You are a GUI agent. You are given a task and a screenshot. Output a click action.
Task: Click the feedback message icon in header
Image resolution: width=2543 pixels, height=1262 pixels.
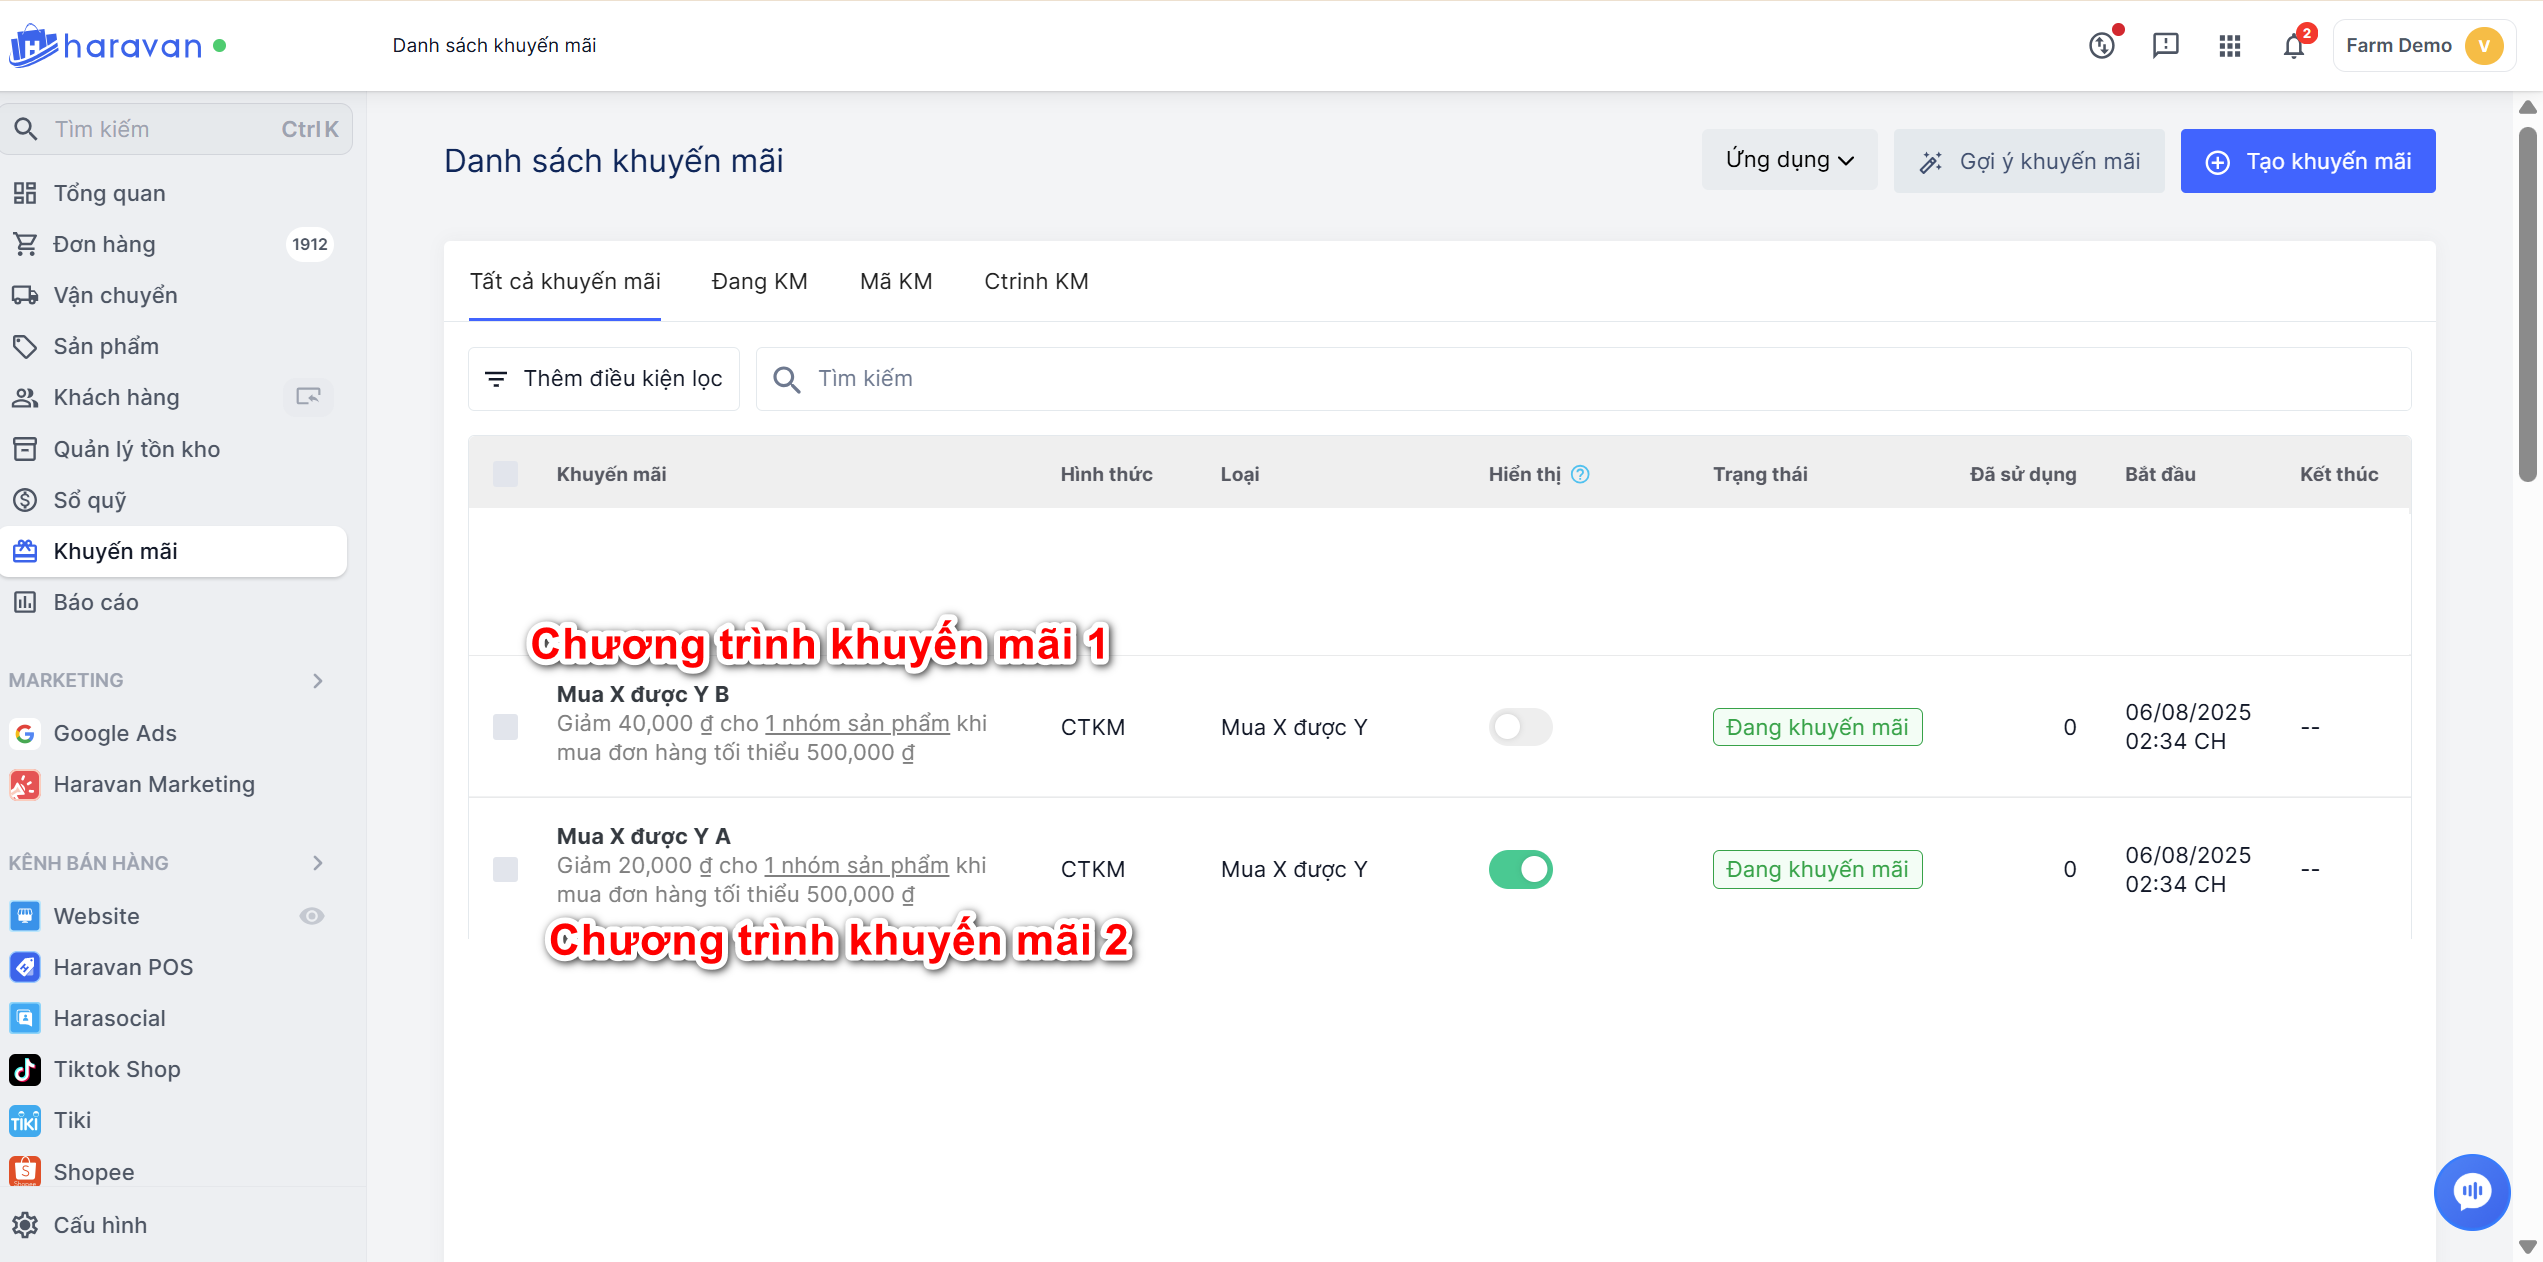[x=2165, y=46]
